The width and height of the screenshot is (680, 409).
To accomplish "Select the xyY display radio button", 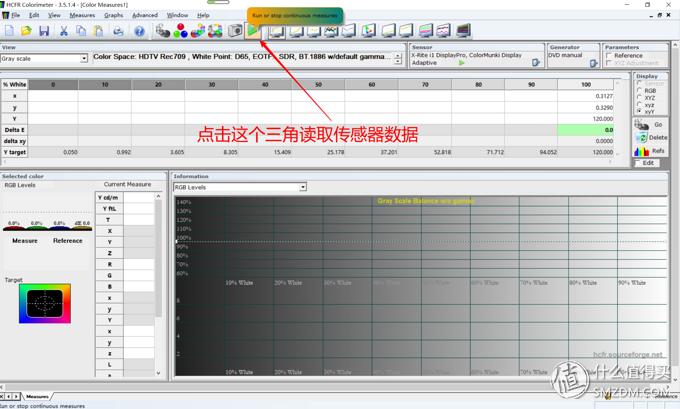I will click(x=639, y=111).
